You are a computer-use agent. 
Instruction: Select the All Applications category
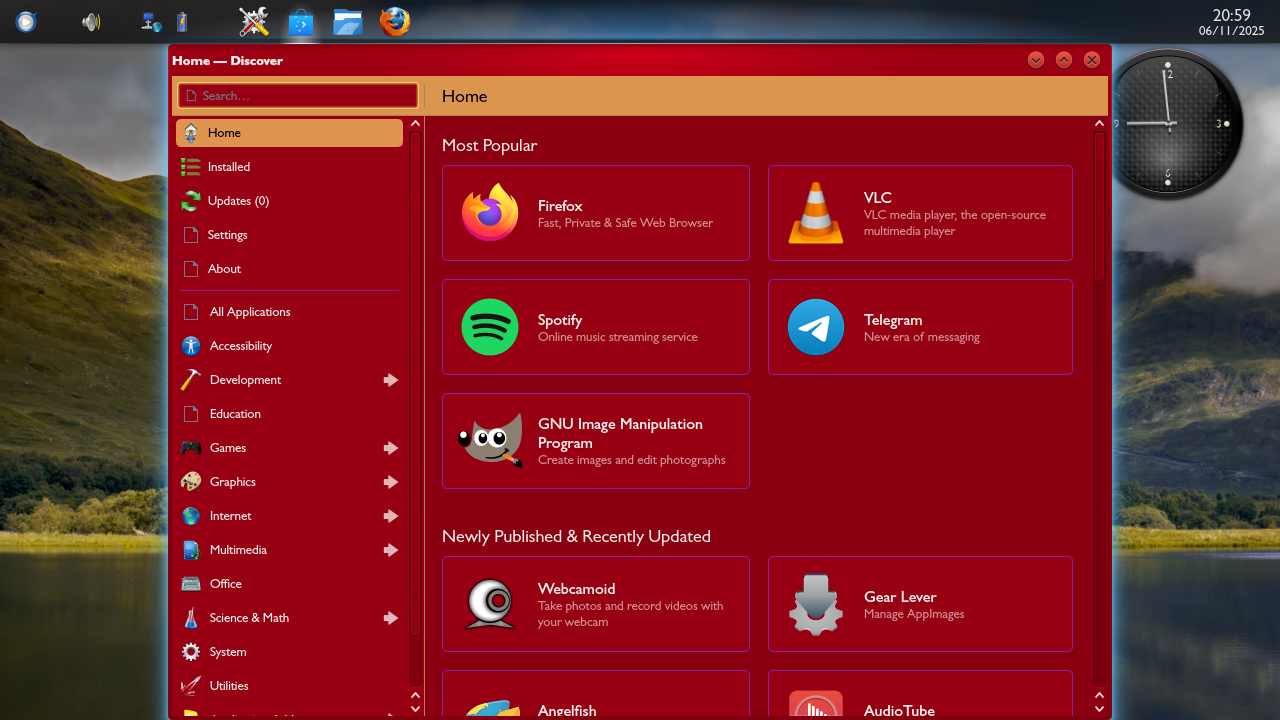point(250,312)
